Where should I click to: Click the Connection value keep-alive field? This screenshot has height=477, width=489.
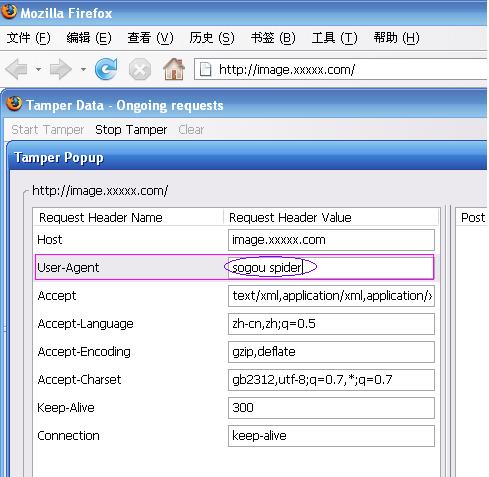tap(331, 436)
